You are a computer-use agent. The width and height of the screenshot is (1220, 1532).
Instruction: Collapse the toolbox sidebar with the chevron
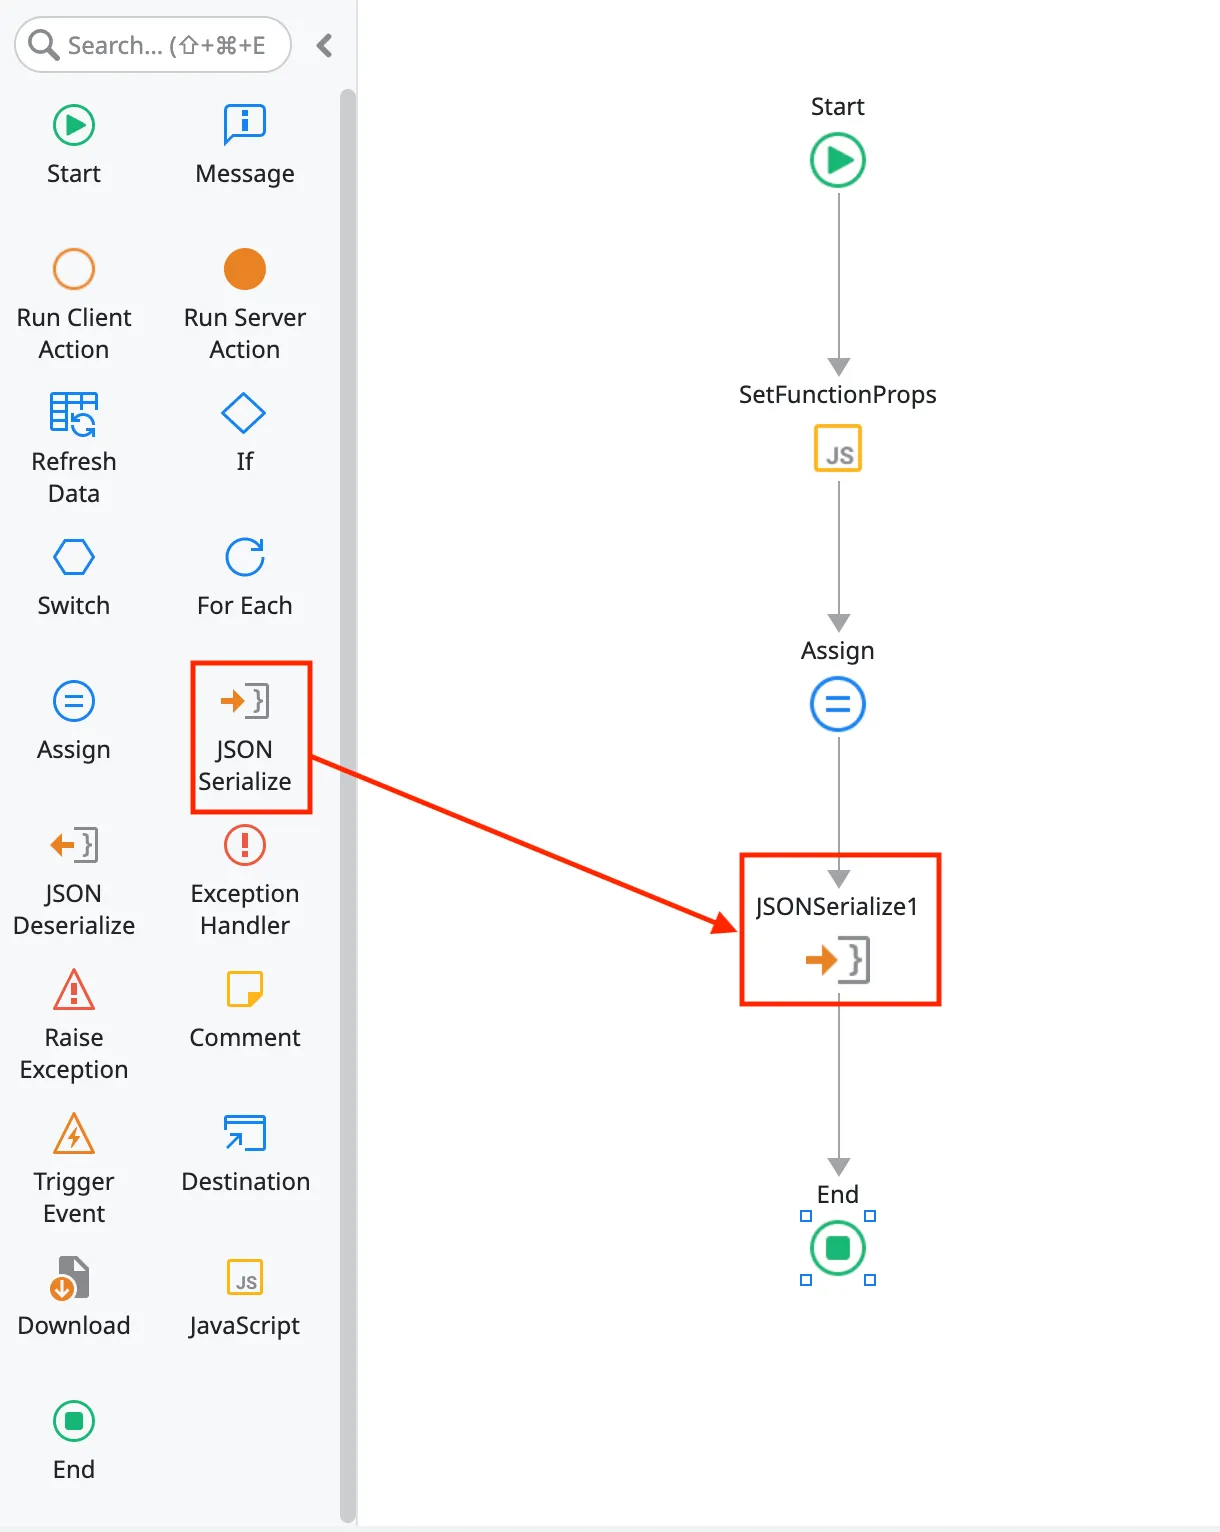pos(324,45)
